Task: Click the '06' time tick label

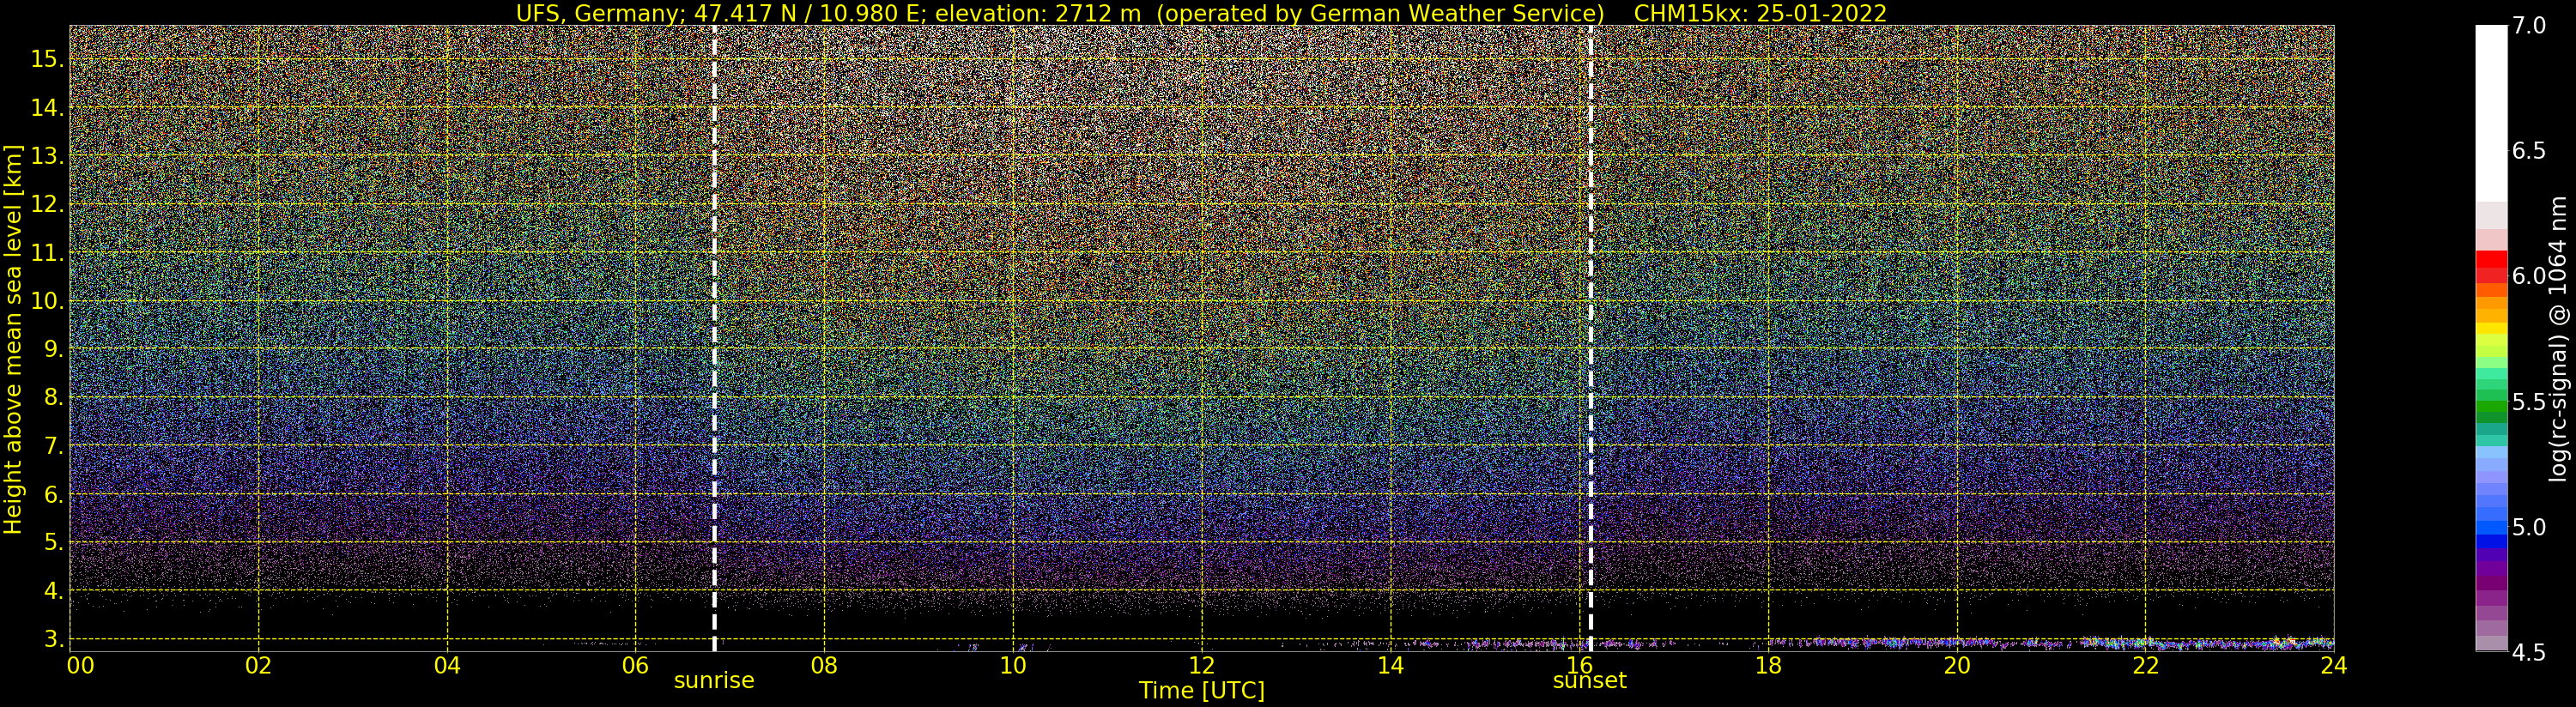Action: coord(635,665)
